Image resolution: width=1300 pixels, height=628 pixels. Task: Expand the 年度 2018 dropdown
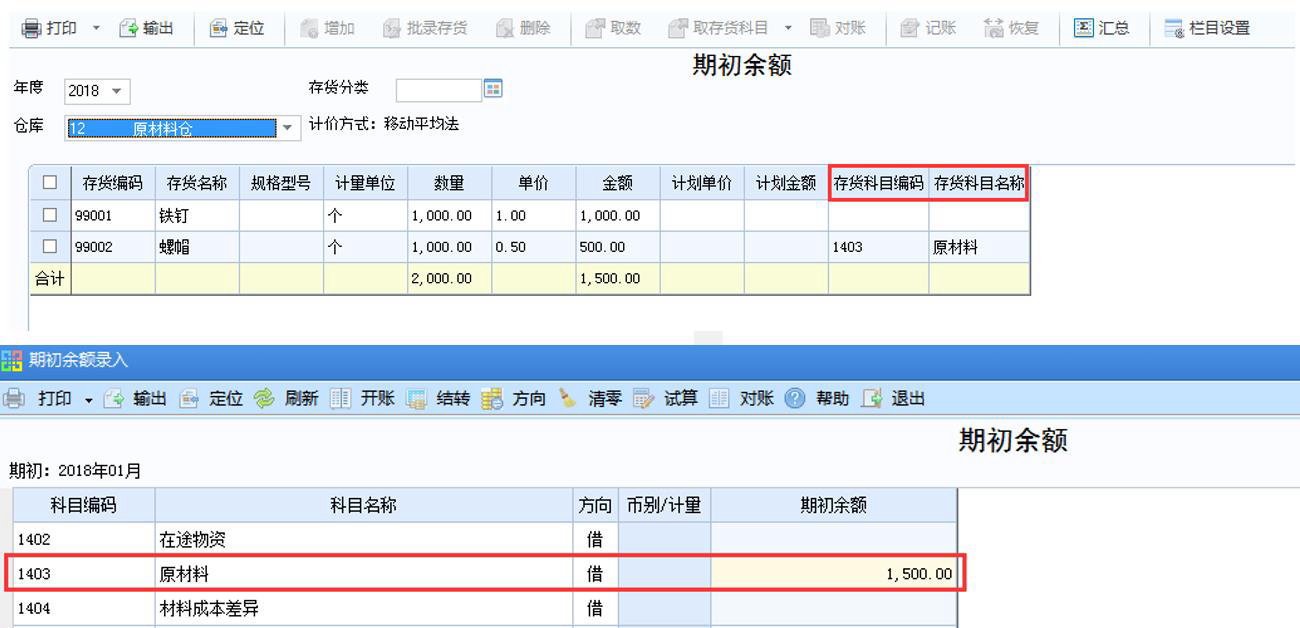116,91
